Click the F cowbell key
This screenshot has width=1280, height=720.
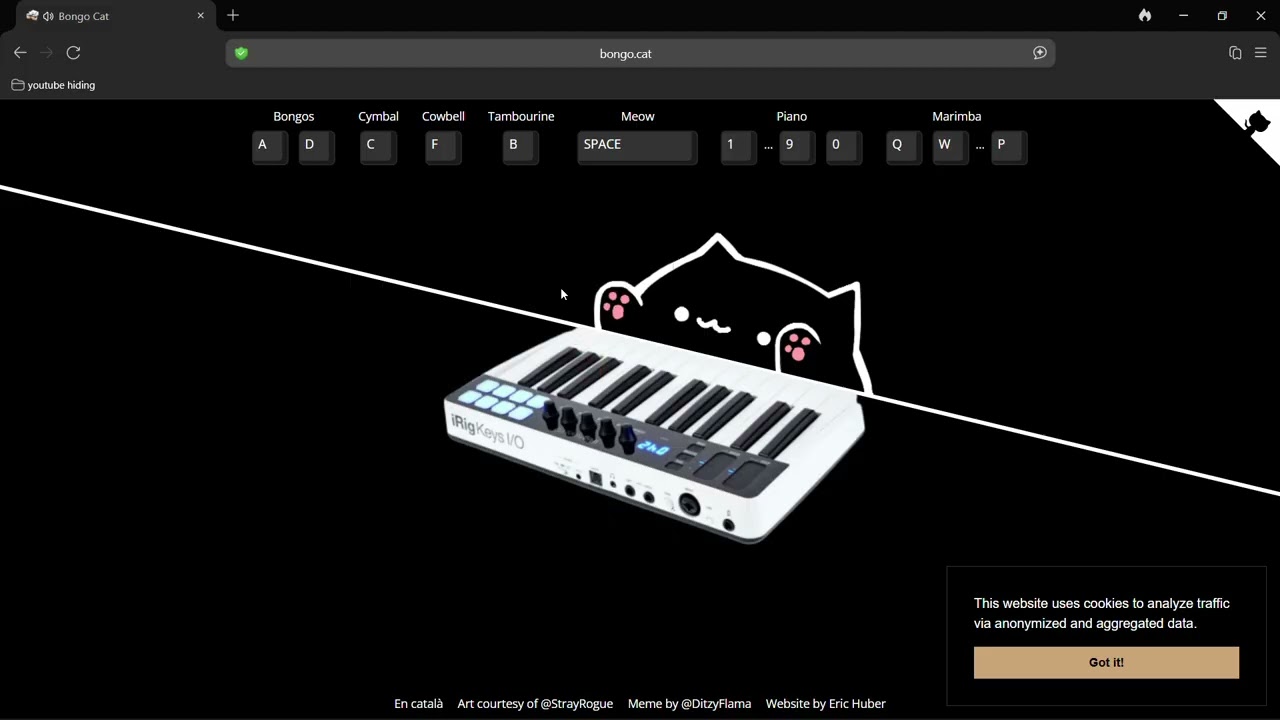coord(443,146)
